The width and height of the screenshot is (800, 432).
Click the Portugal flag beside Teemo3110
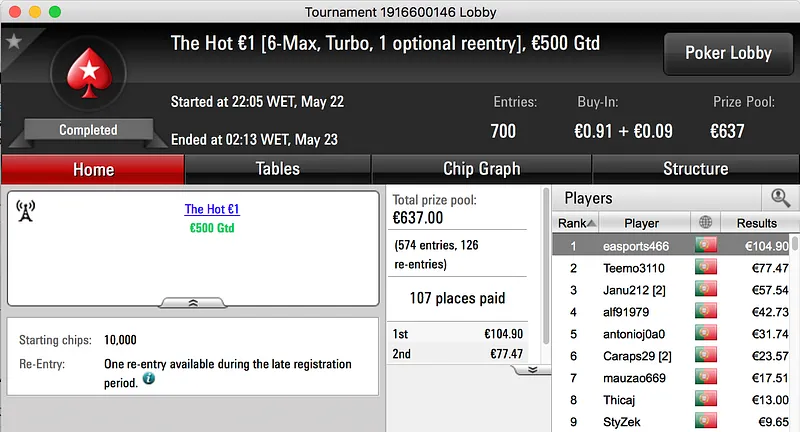coord(707,268)
